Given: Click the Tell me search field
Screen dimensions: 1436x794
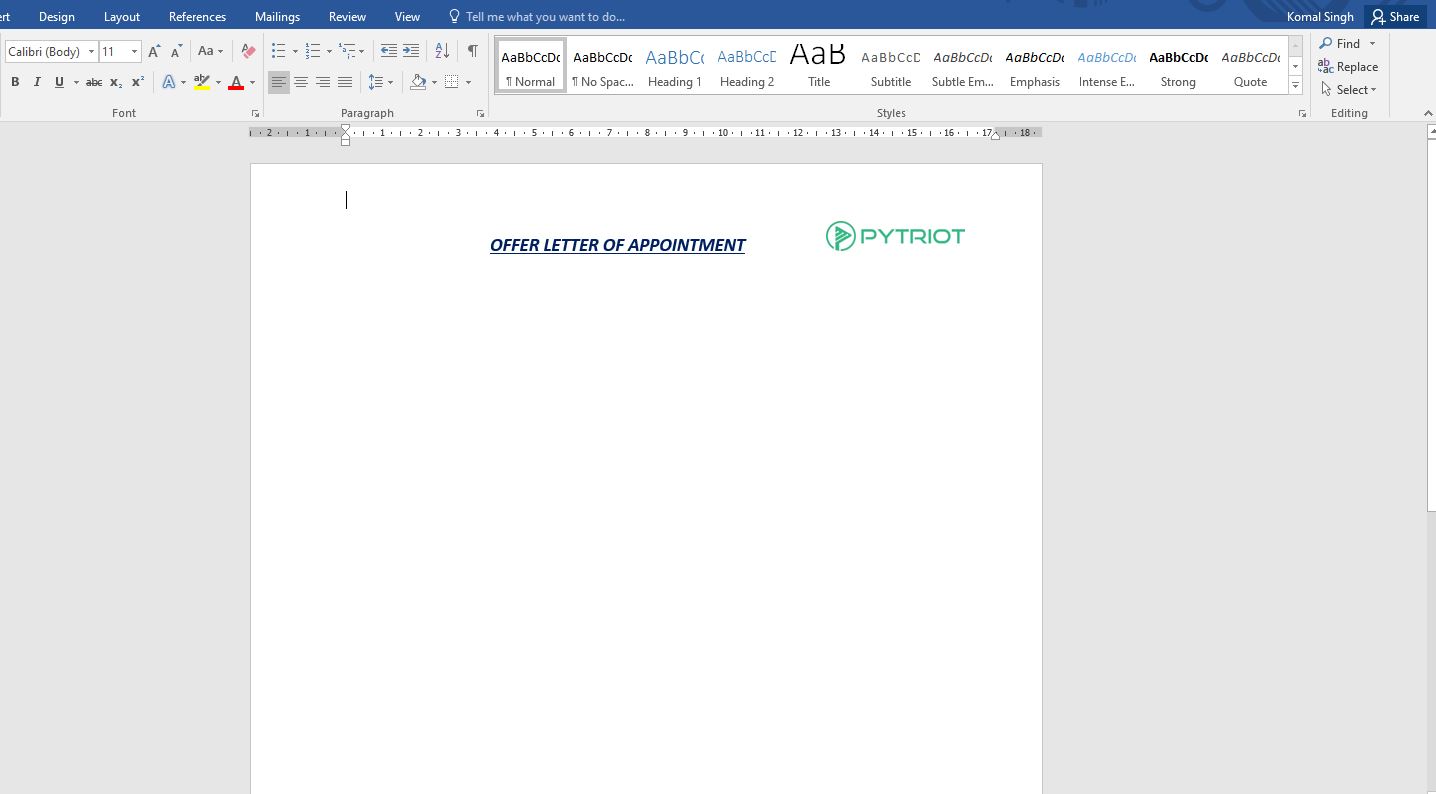Looking at the screenshot, I should (x=545, y=17).
